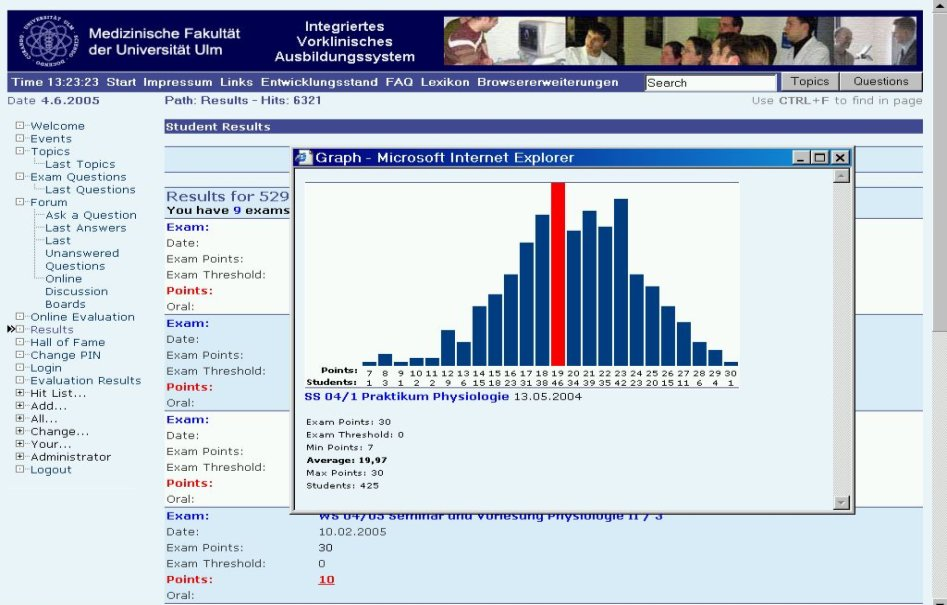947x605 pixels.
Task: Click the Exam Questions node icon
Action: (x=20, y=177)
